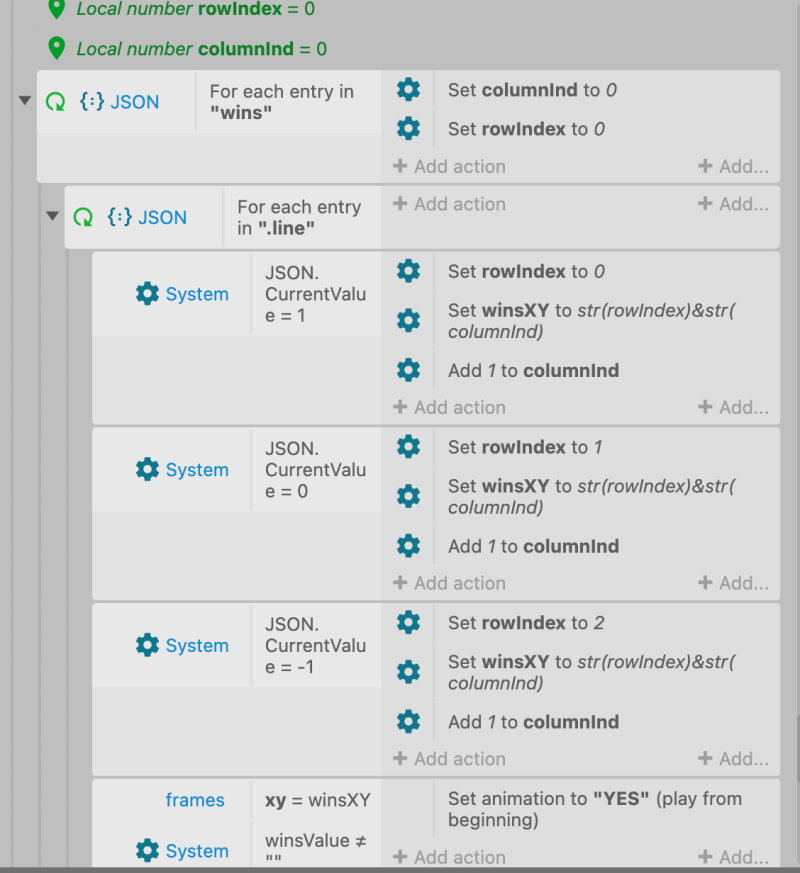Viewport: 800px width, 873px height.
Task: Select the System gear icon for CurrentValue = -1
Action: pyautogui.click(x=147, y=645)
